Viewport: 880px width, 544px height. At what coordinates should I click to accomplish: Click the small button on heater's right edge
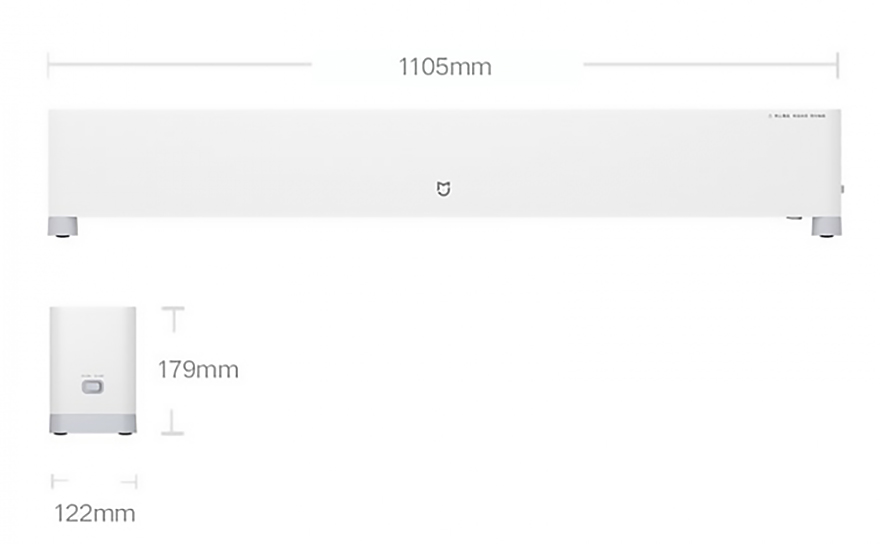pyautogui.click(x=842, y=187)
